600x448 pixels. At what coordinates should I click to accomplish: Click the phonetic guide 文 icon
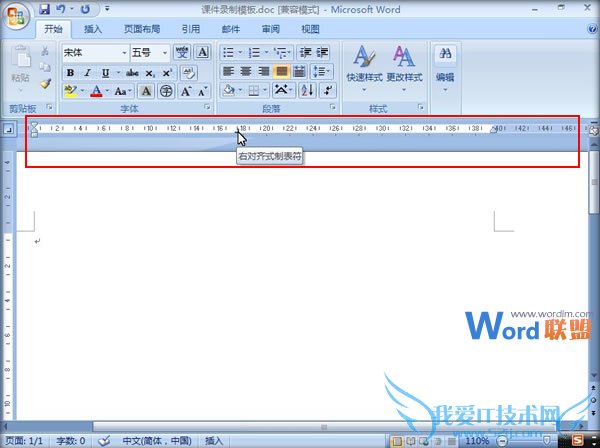[x=182, y=52]
